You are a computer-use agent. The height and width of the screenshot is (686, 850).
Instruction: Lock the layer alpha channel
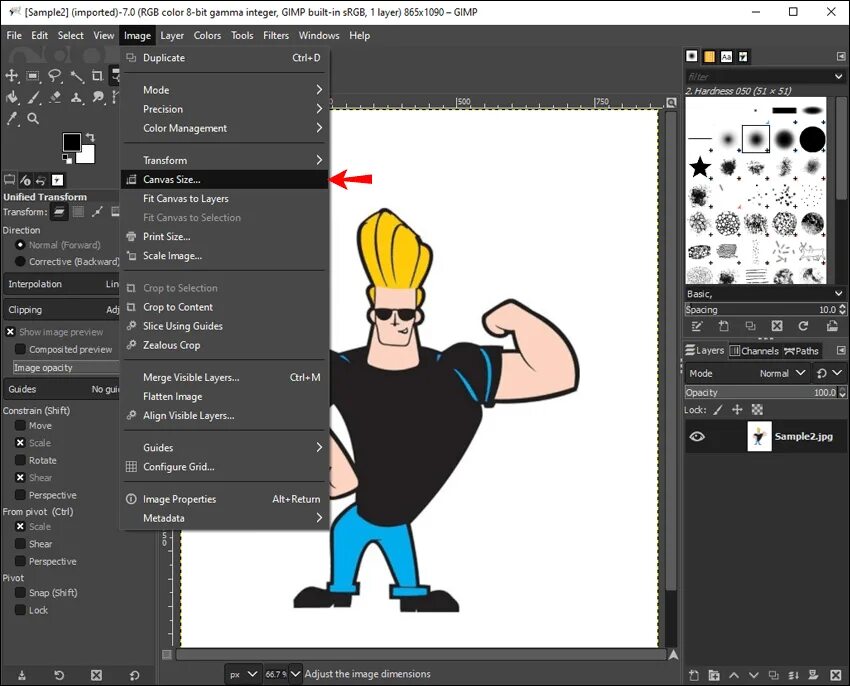757,409
